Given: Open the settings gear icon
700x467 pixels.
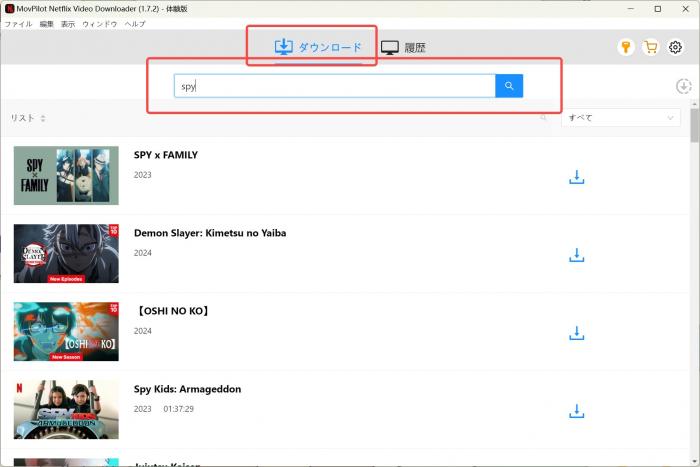Looking at the screenshot, I should 675,47.
